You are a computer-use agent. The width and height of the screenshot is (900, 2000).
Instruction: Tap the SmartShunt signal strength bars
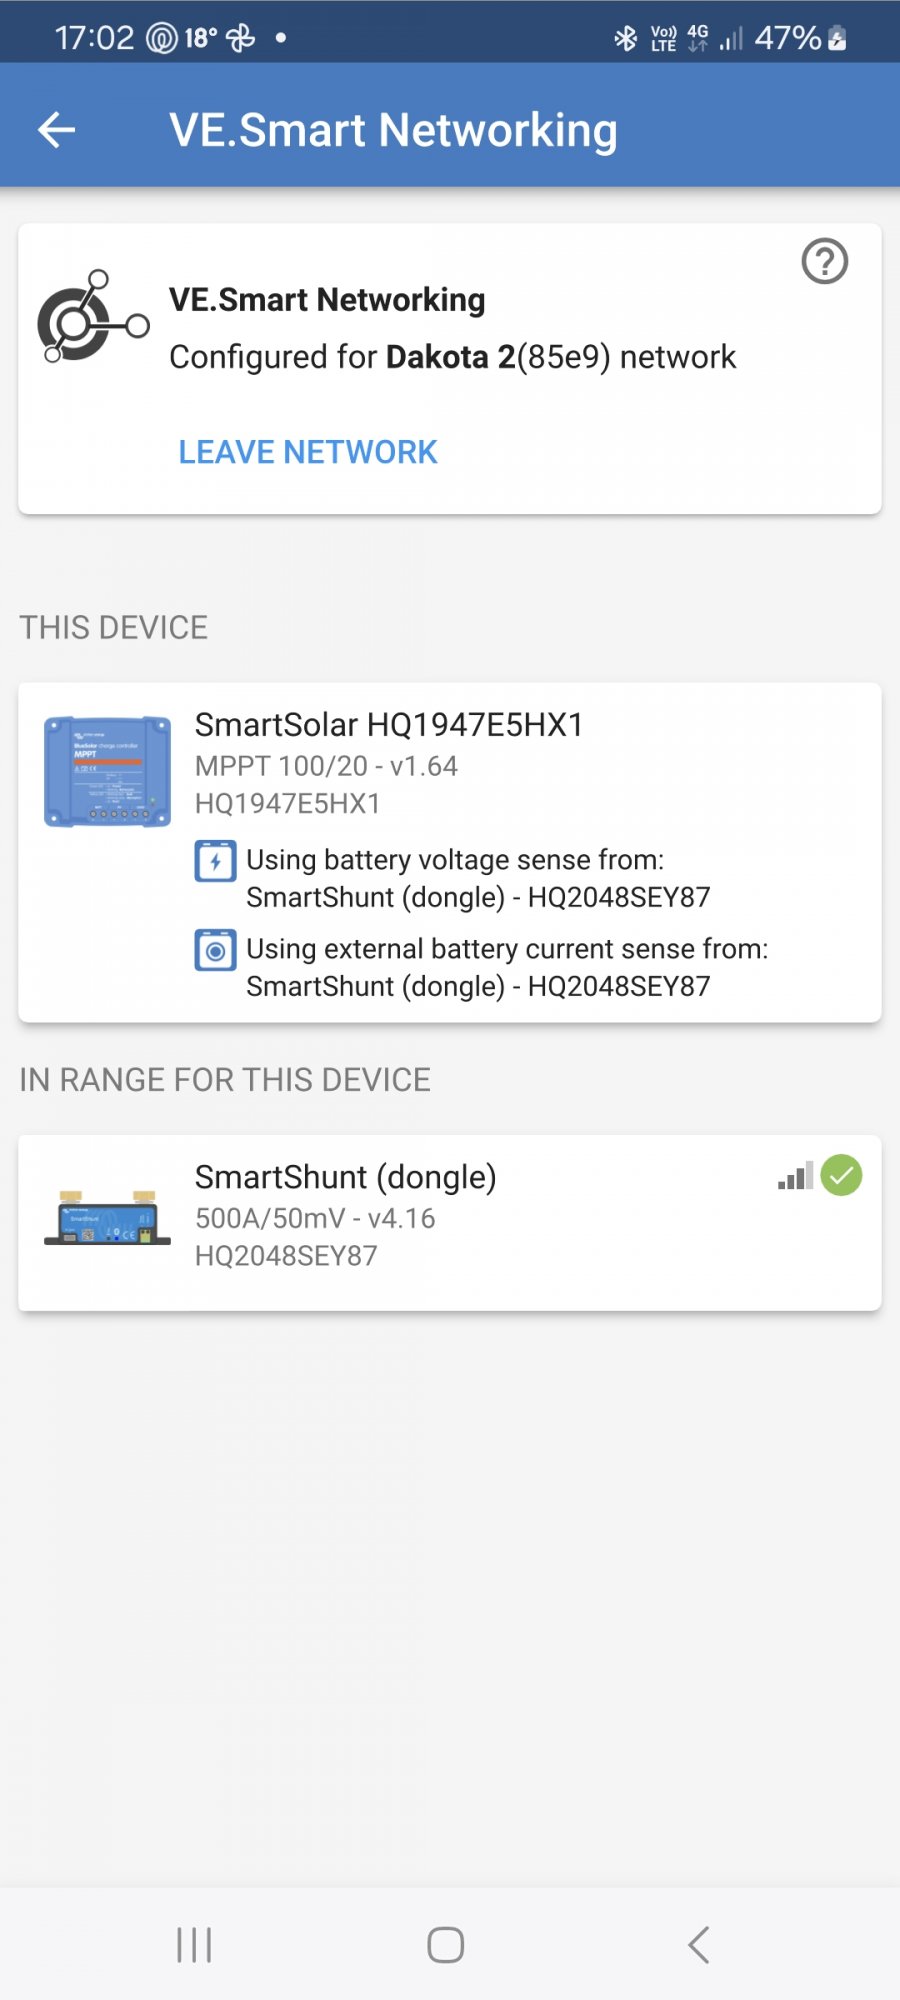tap(796, 1176)
